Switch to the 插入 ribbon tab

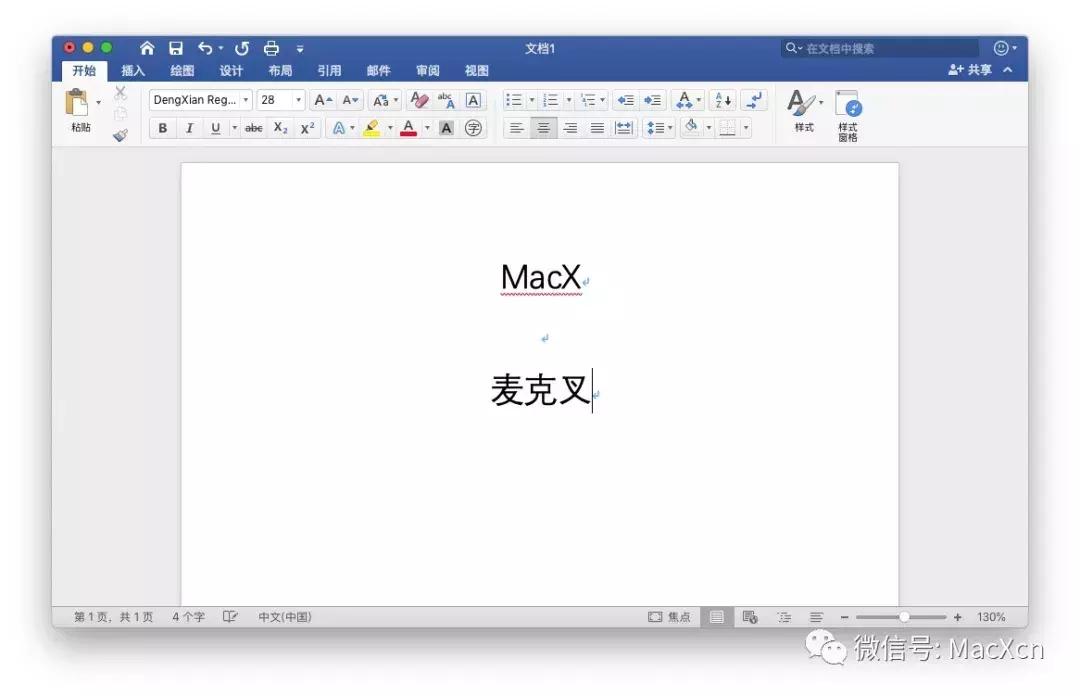point(133,70)
